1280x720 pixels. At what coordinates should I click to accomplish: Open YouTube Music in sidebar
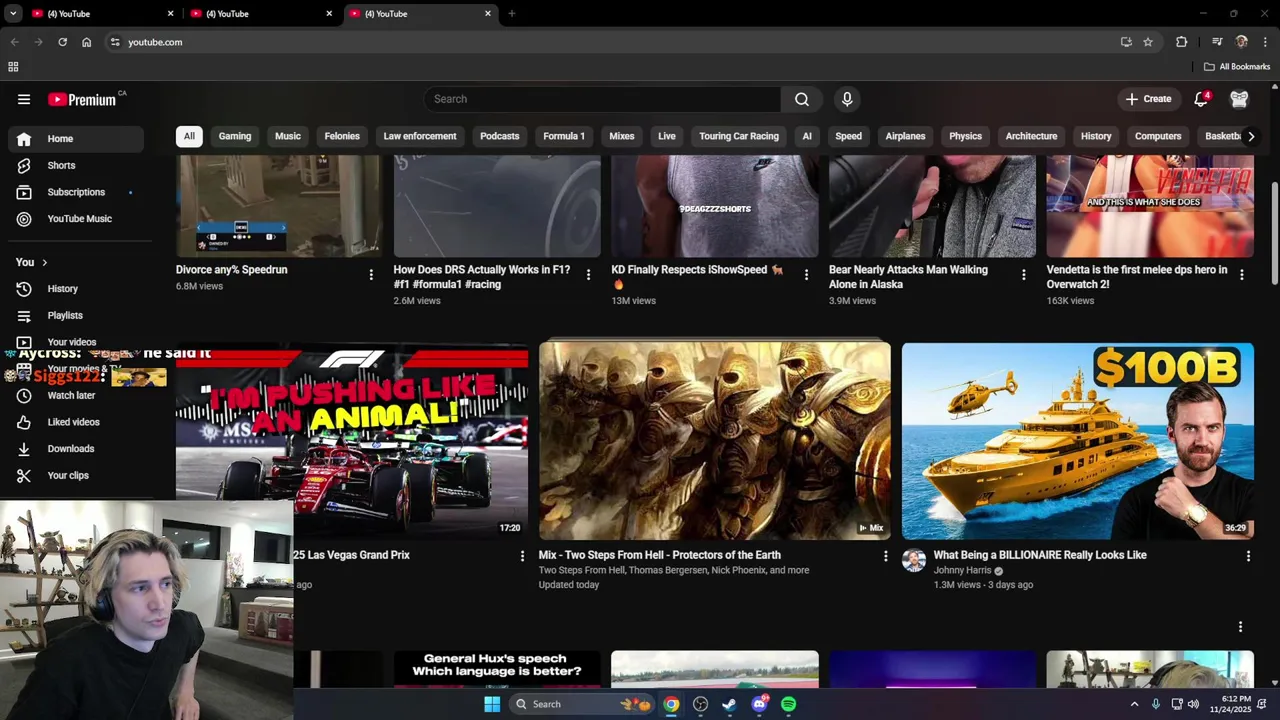[x=75, y=219]
